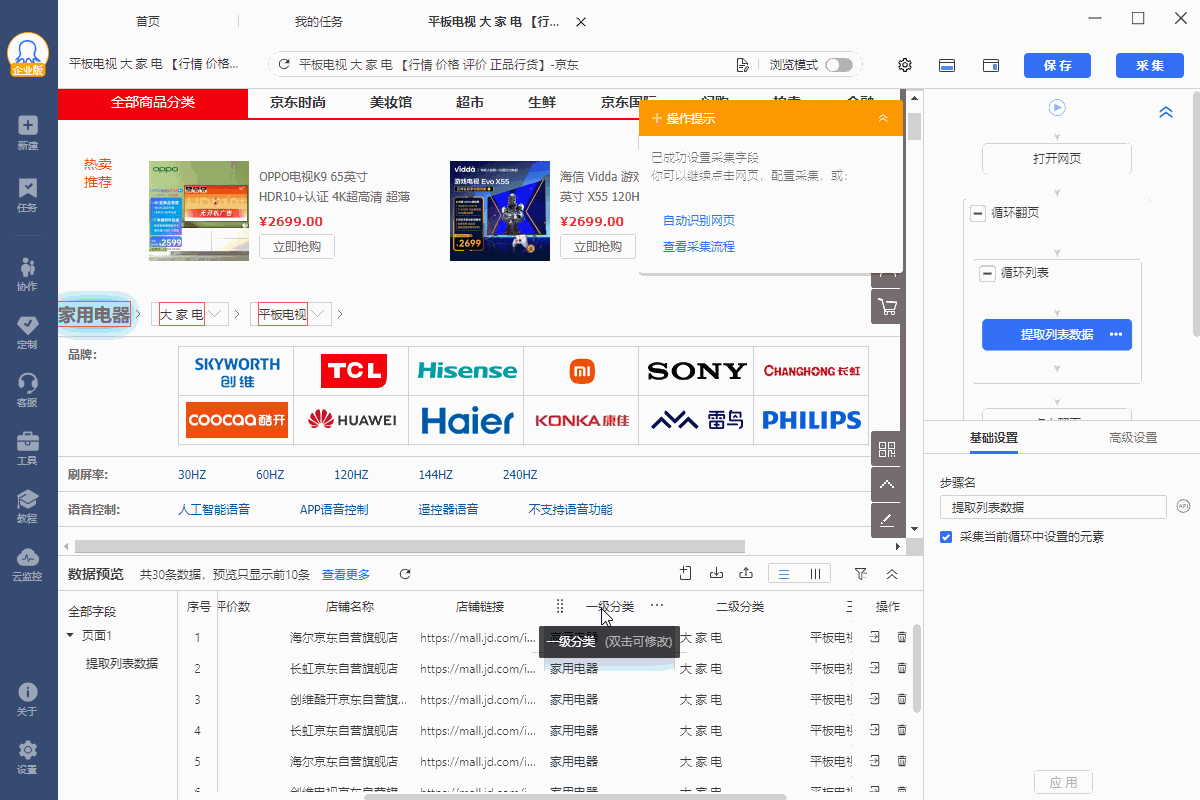
Task: Click the add field icon in data preview
Action: pyautogui.click(x=685, y=573)
